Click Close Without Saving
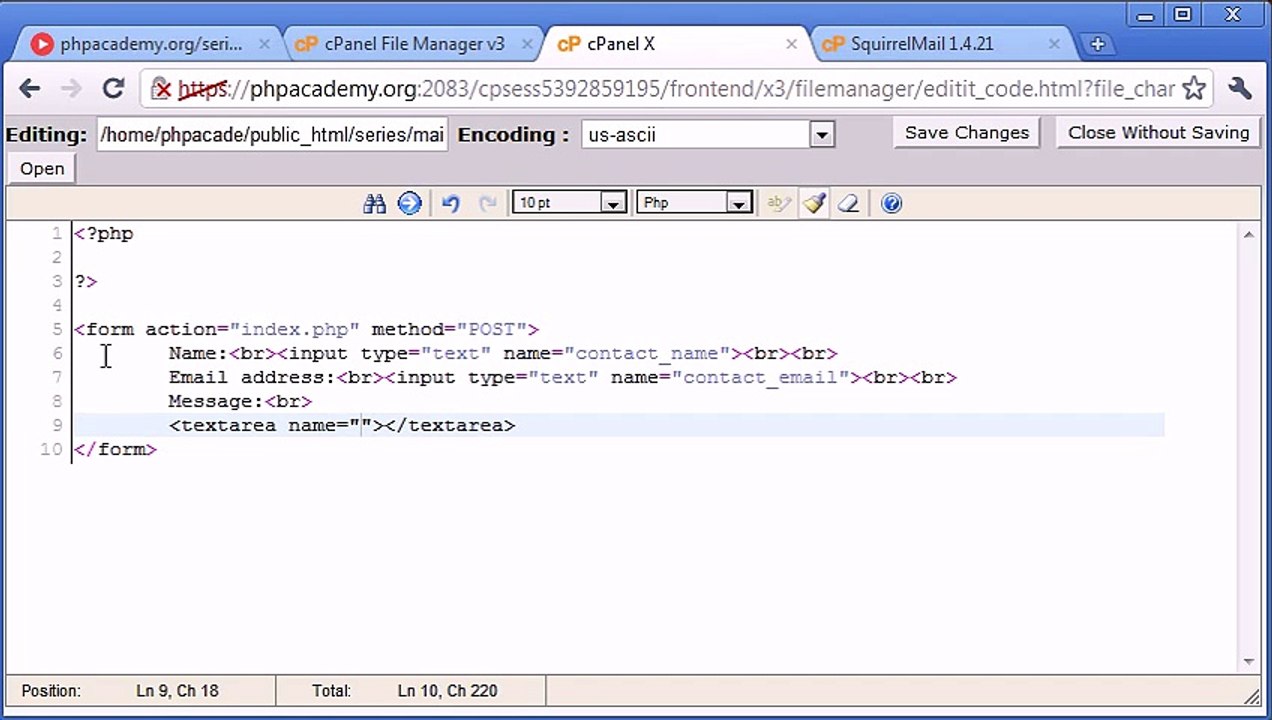 coord(1158,133)
